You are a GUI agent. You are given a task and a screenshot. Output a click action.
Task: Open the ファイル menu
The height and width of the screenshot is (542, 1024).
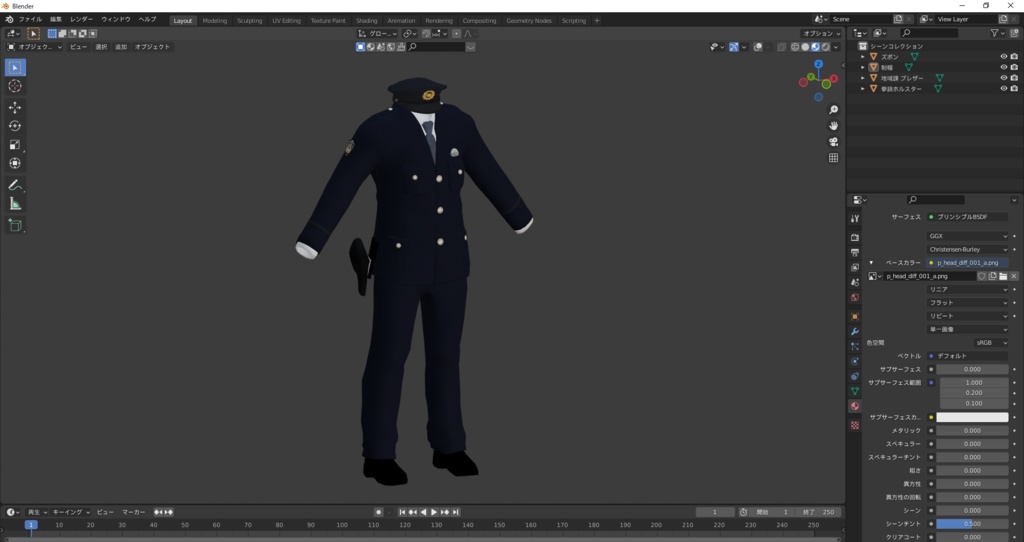point(30,20)
